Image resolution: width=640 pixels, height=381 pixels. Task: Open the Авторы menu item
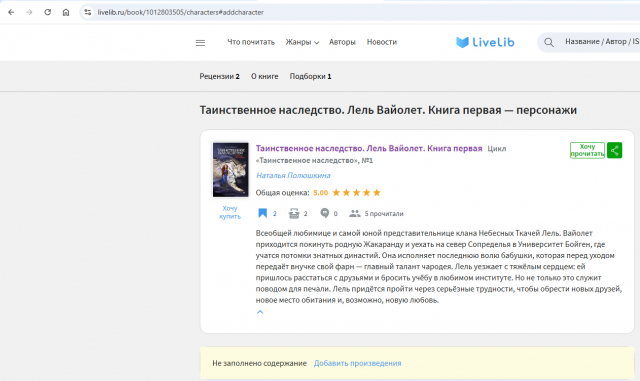pyautogui.click(x=342, y=42)
